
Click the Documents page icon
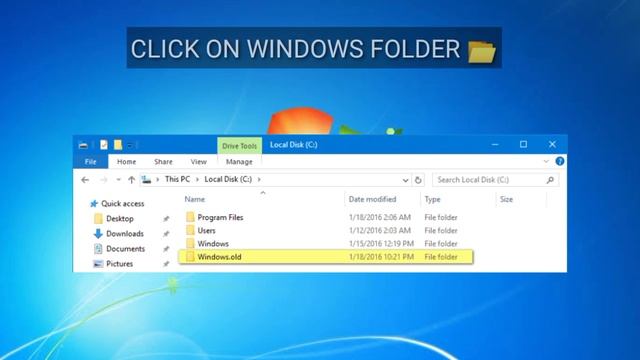(98, 249)
